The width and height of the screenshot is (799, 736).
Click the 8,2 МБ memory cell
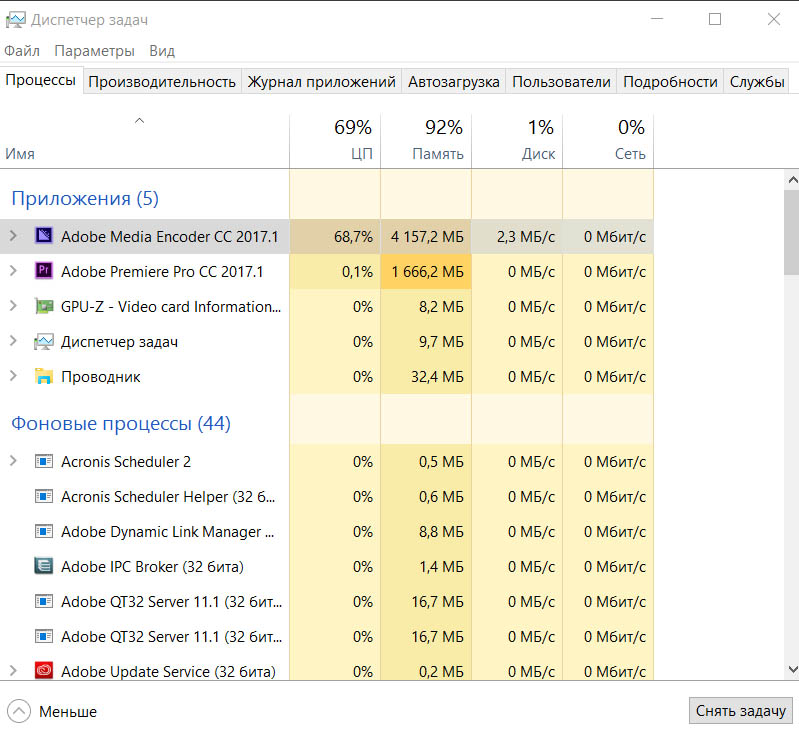point(426,307)
